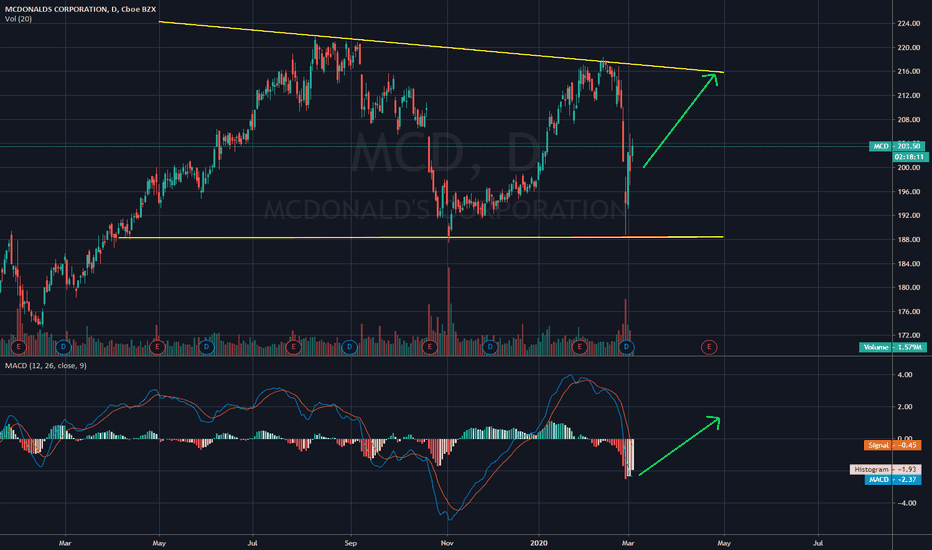Click the 208.00 price axis label
Screen dimensions: 932x550
click(x=908, y=120)
